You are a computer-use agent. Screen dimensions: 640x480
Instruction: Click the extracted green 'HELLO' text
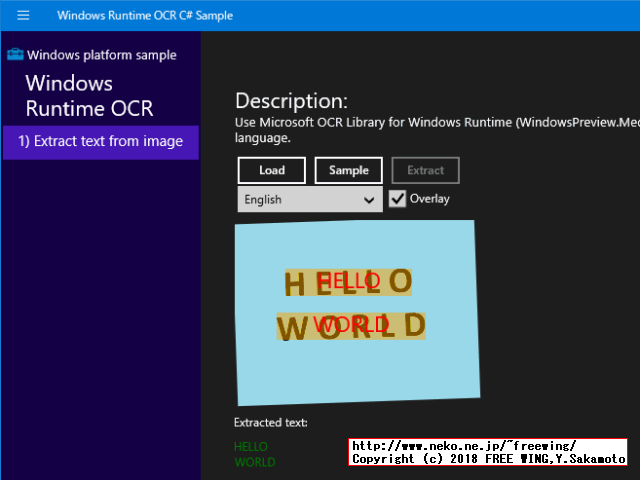pos(251,447)
